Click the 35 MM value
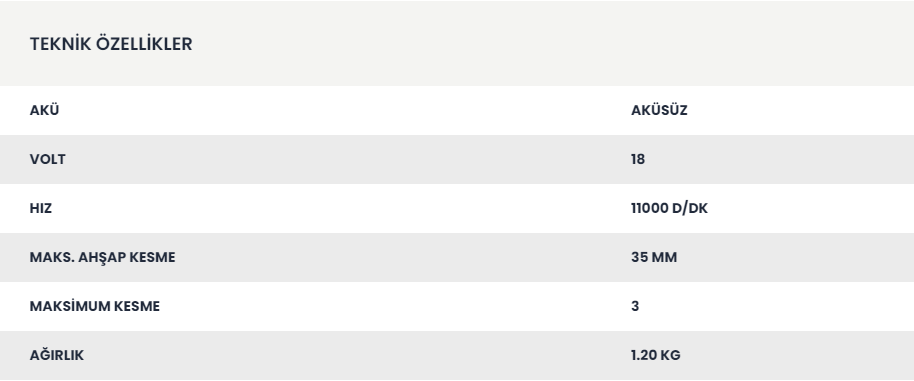The height and width of the screenshot is (381, 914). coord(654,257)
